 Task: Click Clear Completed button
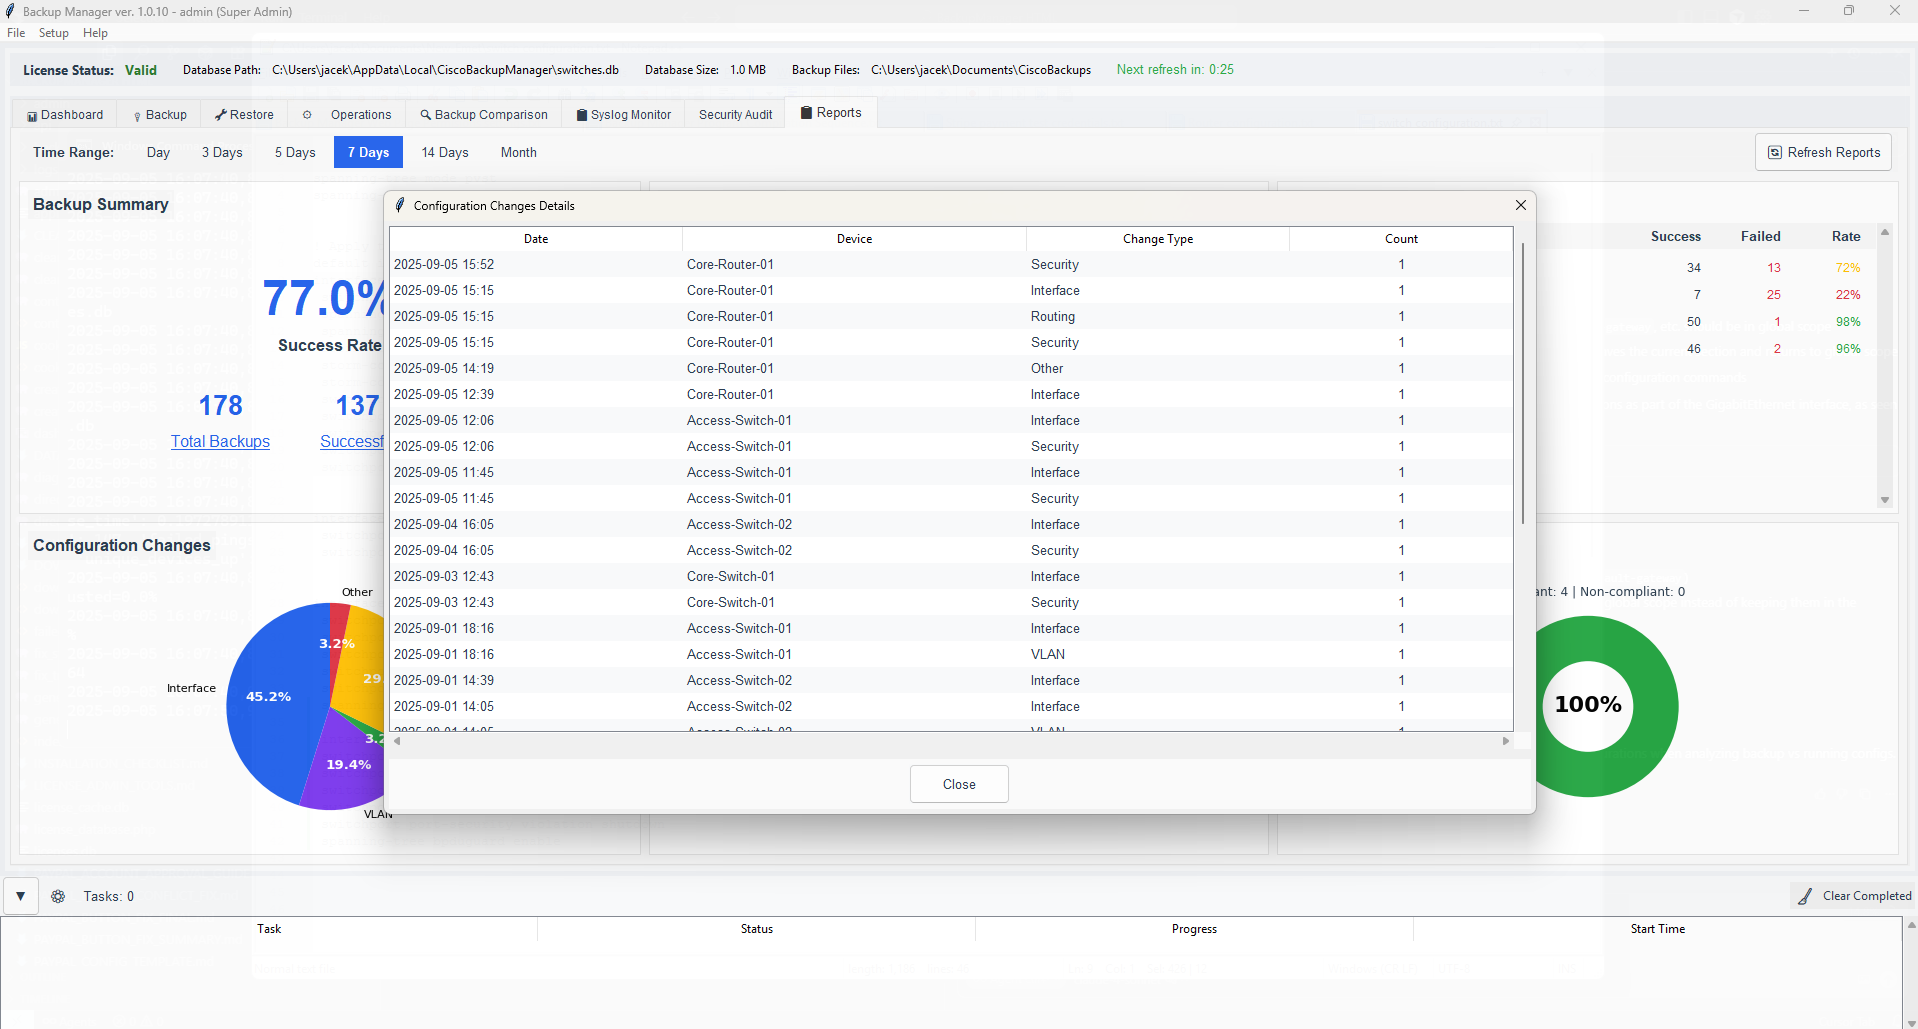pyautogui.click(x=1853, y=896)
